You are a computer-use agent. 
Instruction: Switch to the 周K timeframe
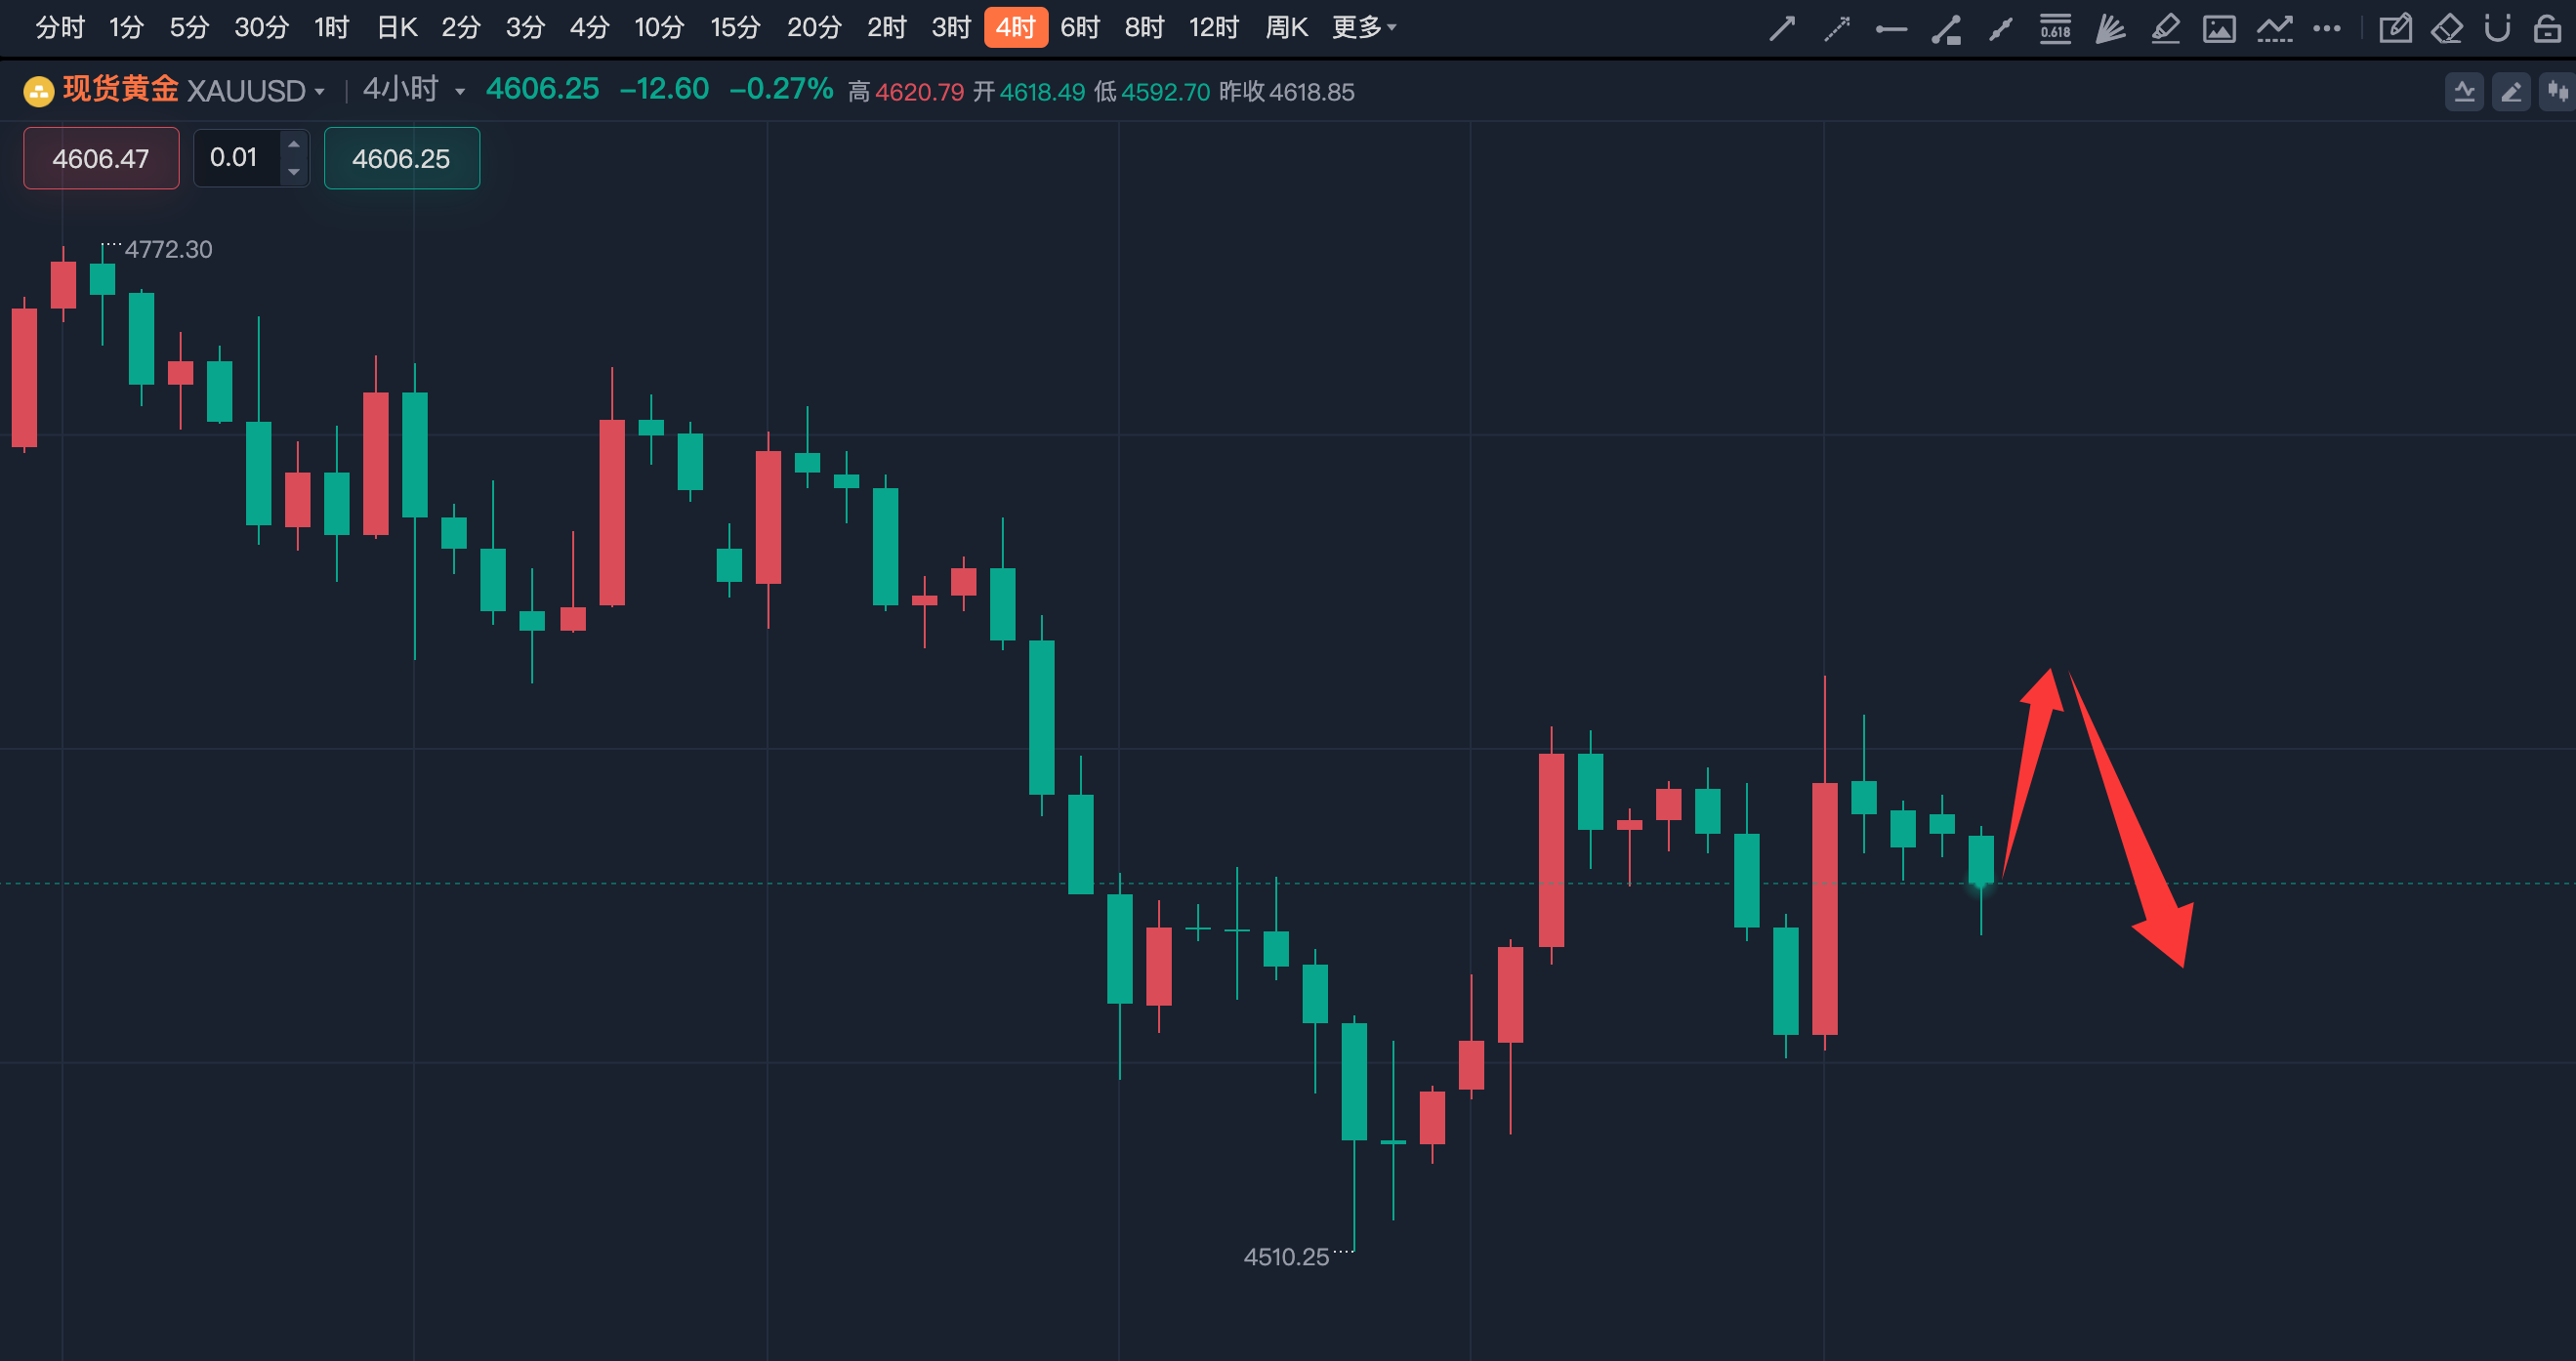[1286, 27]
